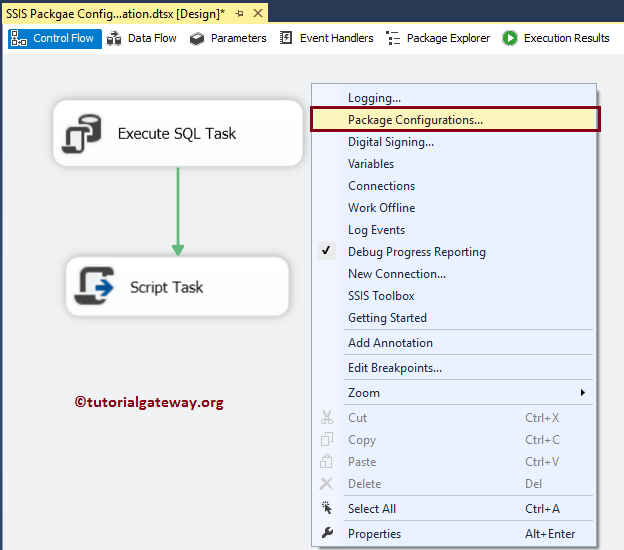This screenshot has height=550, width=624.
Task: Expand the Zoom submenu arrow
Action: [x=583, y=392]
